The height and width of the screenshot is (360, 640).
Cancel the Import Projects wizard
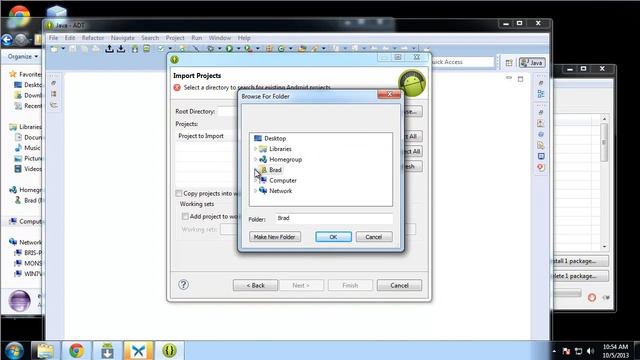(x=399, y=285)
